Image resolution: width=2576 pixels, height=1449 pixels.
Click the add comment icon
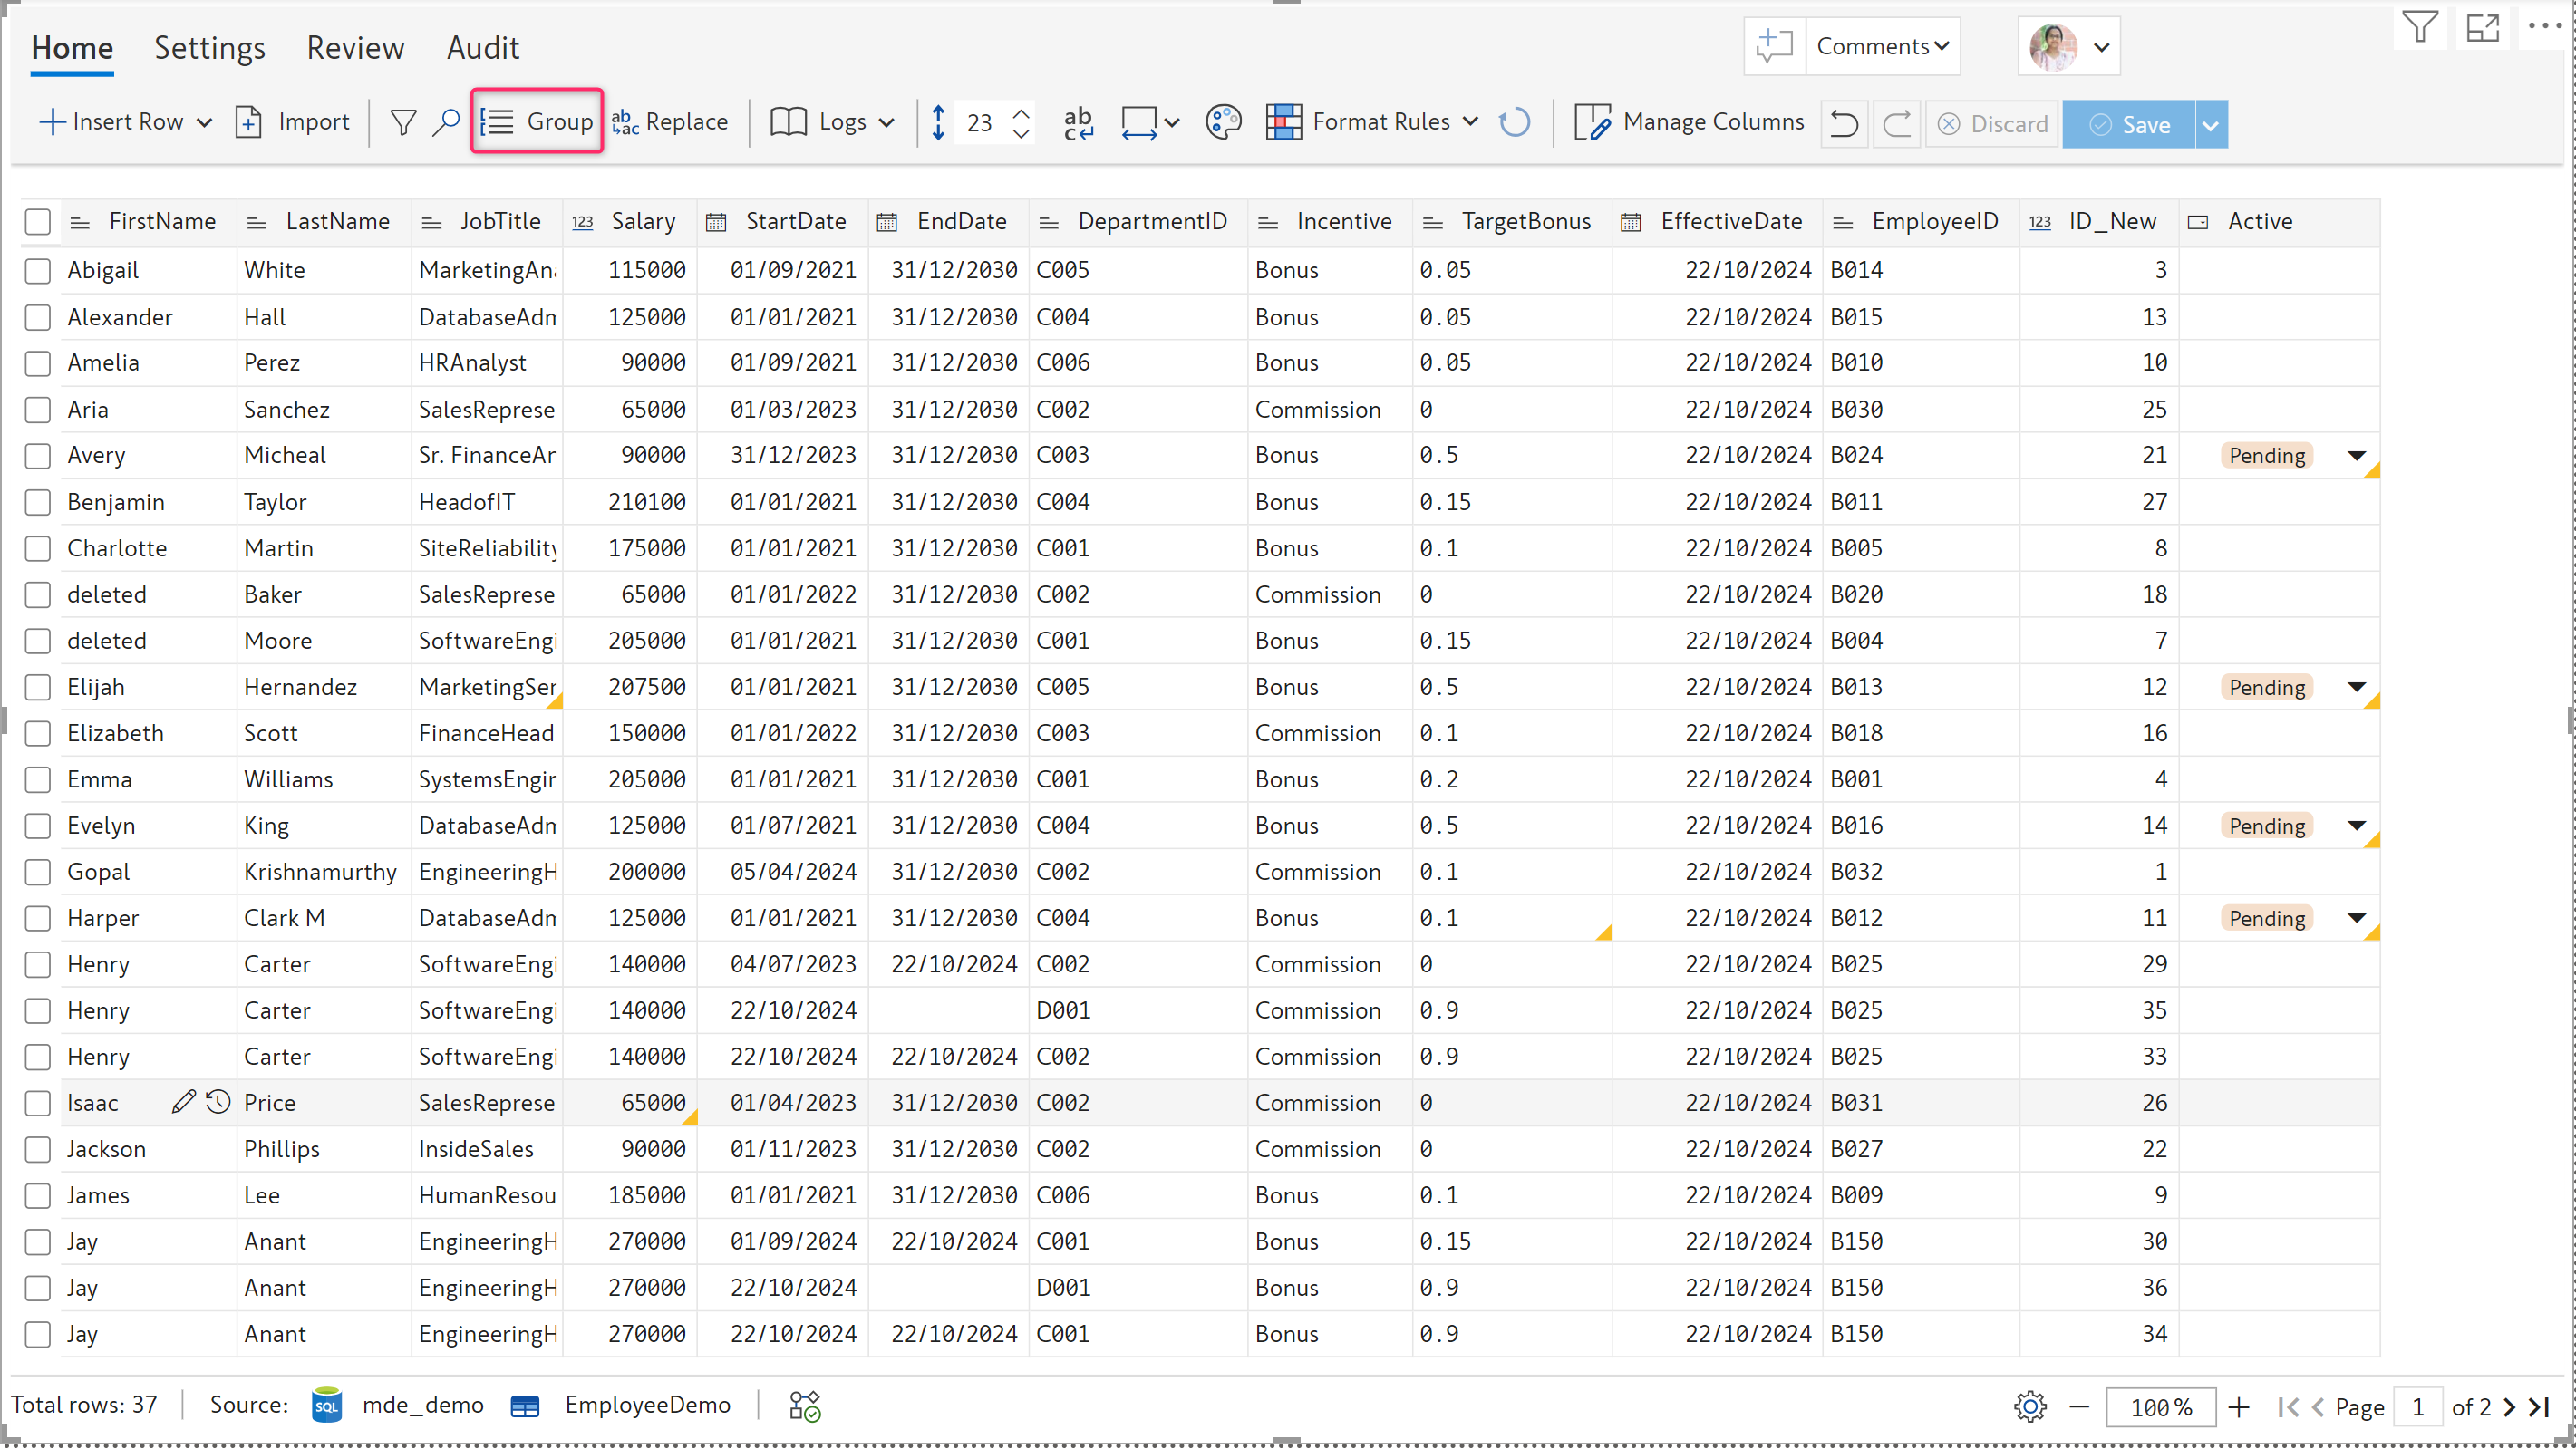[1774, 46]
